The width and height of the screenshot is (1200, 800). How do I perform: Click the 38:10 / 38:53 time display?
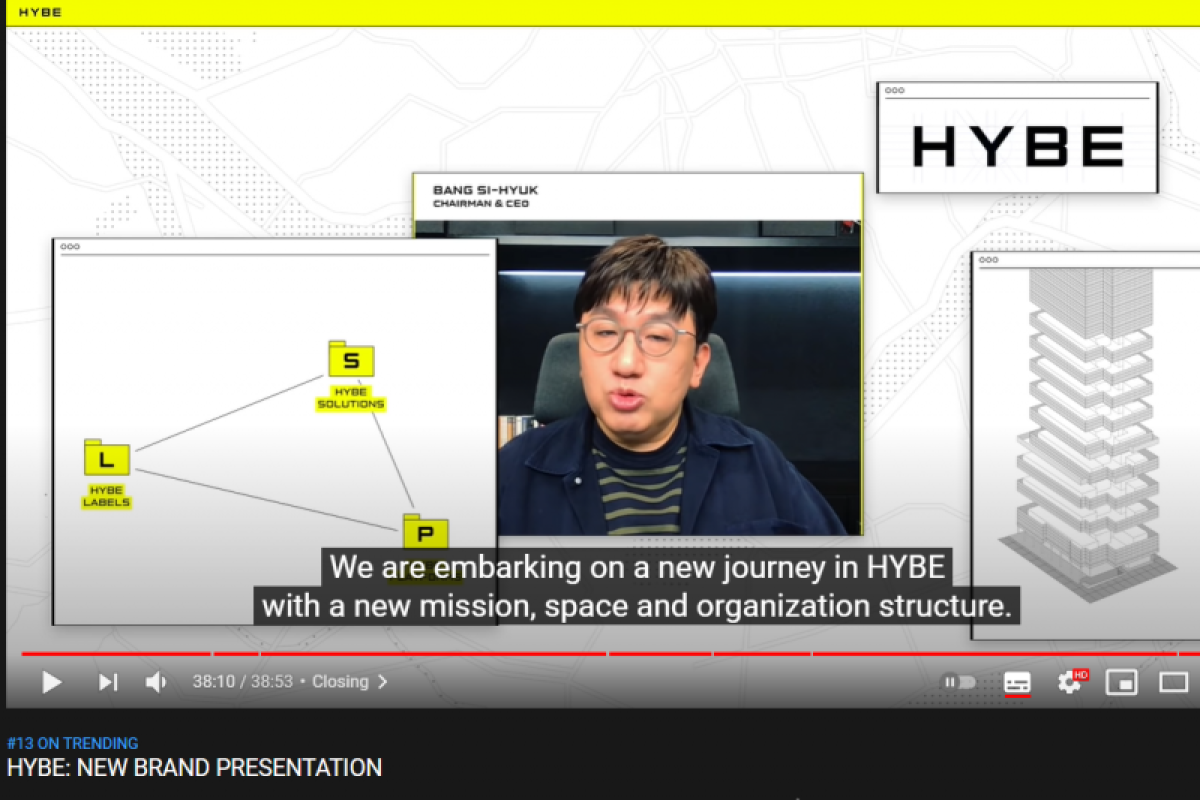pos(242,682)
